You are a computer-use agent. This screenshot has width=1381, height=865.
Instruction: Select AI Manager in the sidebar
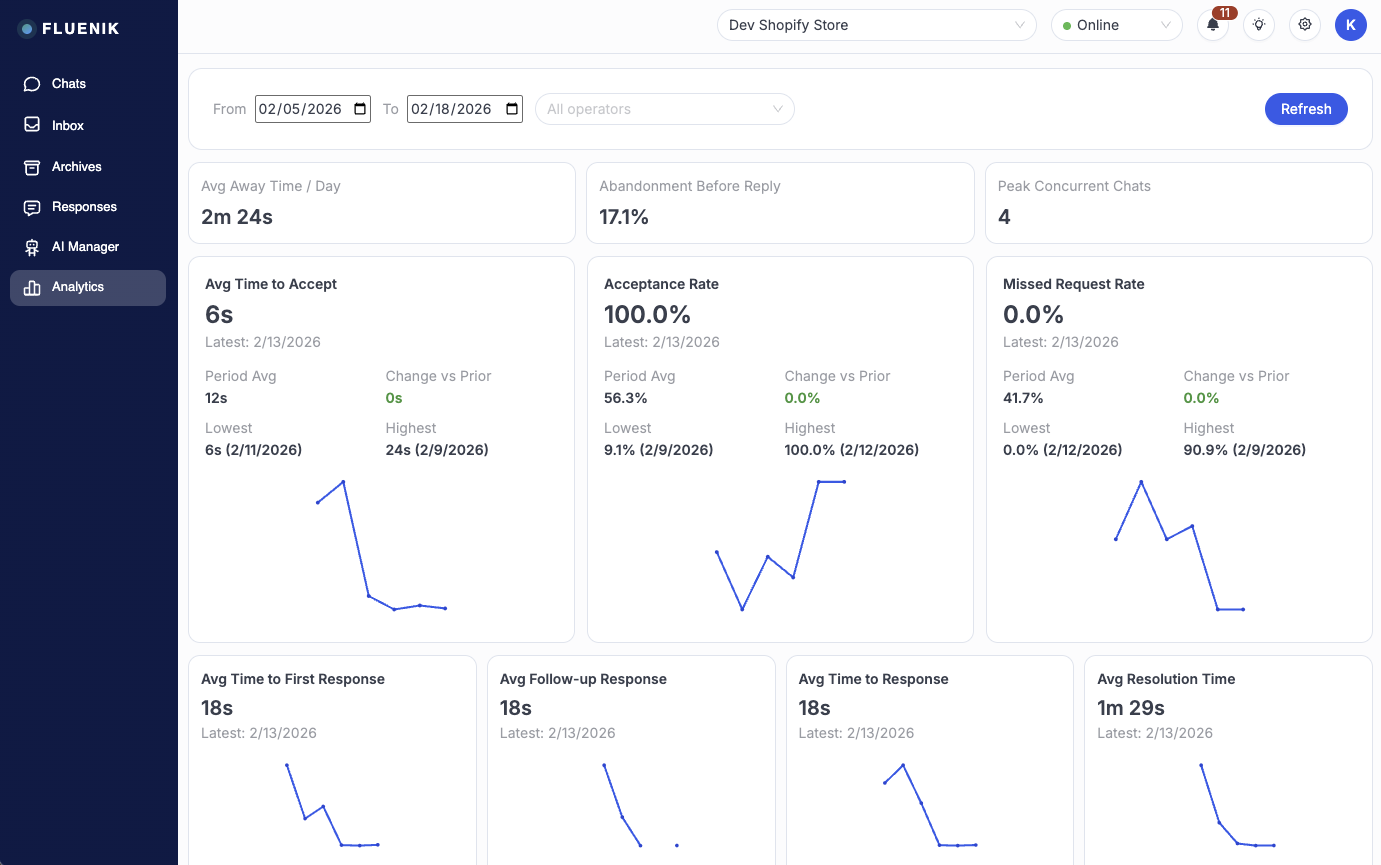pos(86,247)
